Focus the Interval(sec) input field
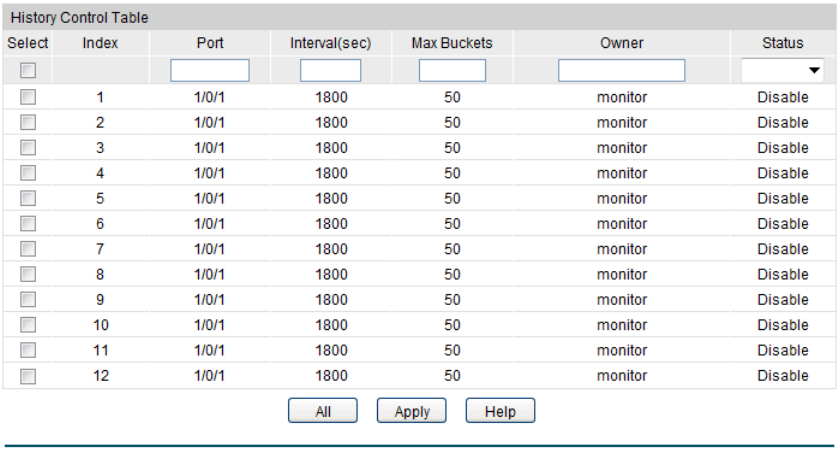Viewport: 838px width, 452px height. pos(330,71)
